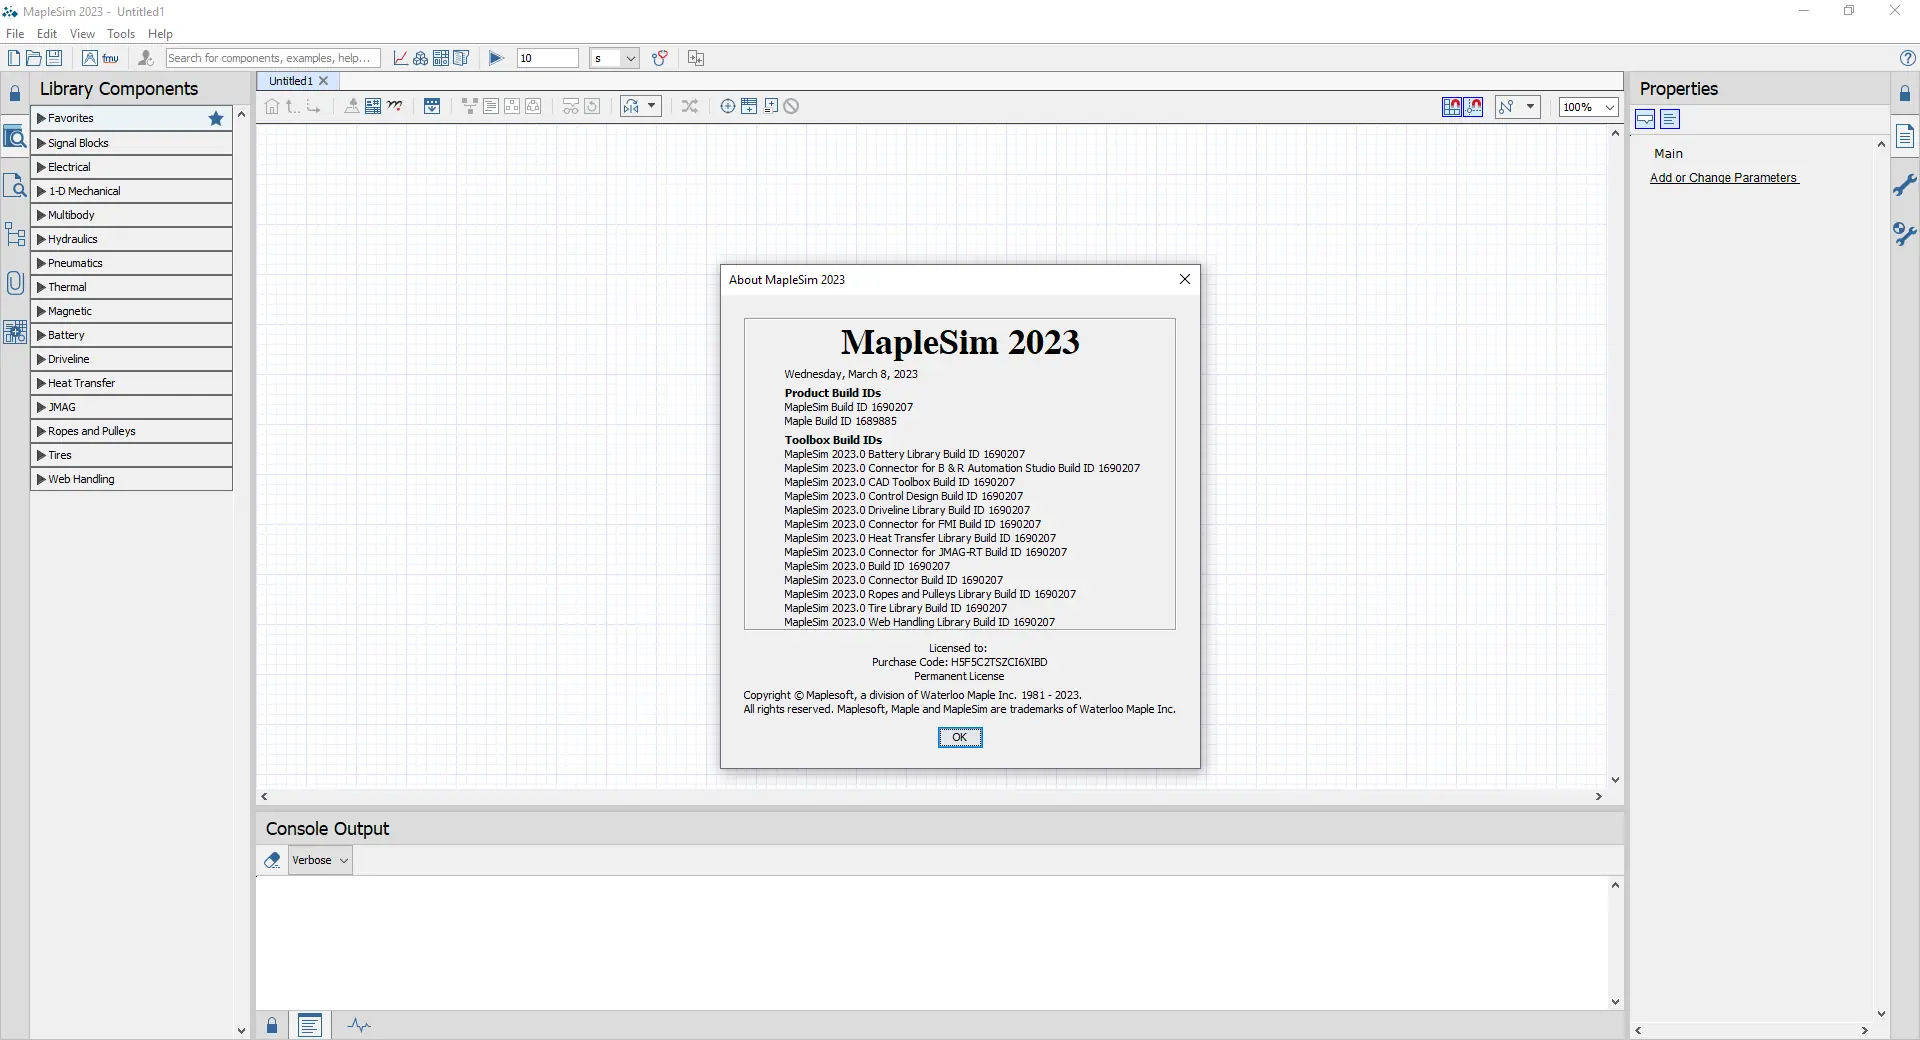Toggle the Properties panel lock
This screenshot has height=1040, width=1920.
(x=1905, y=94)
